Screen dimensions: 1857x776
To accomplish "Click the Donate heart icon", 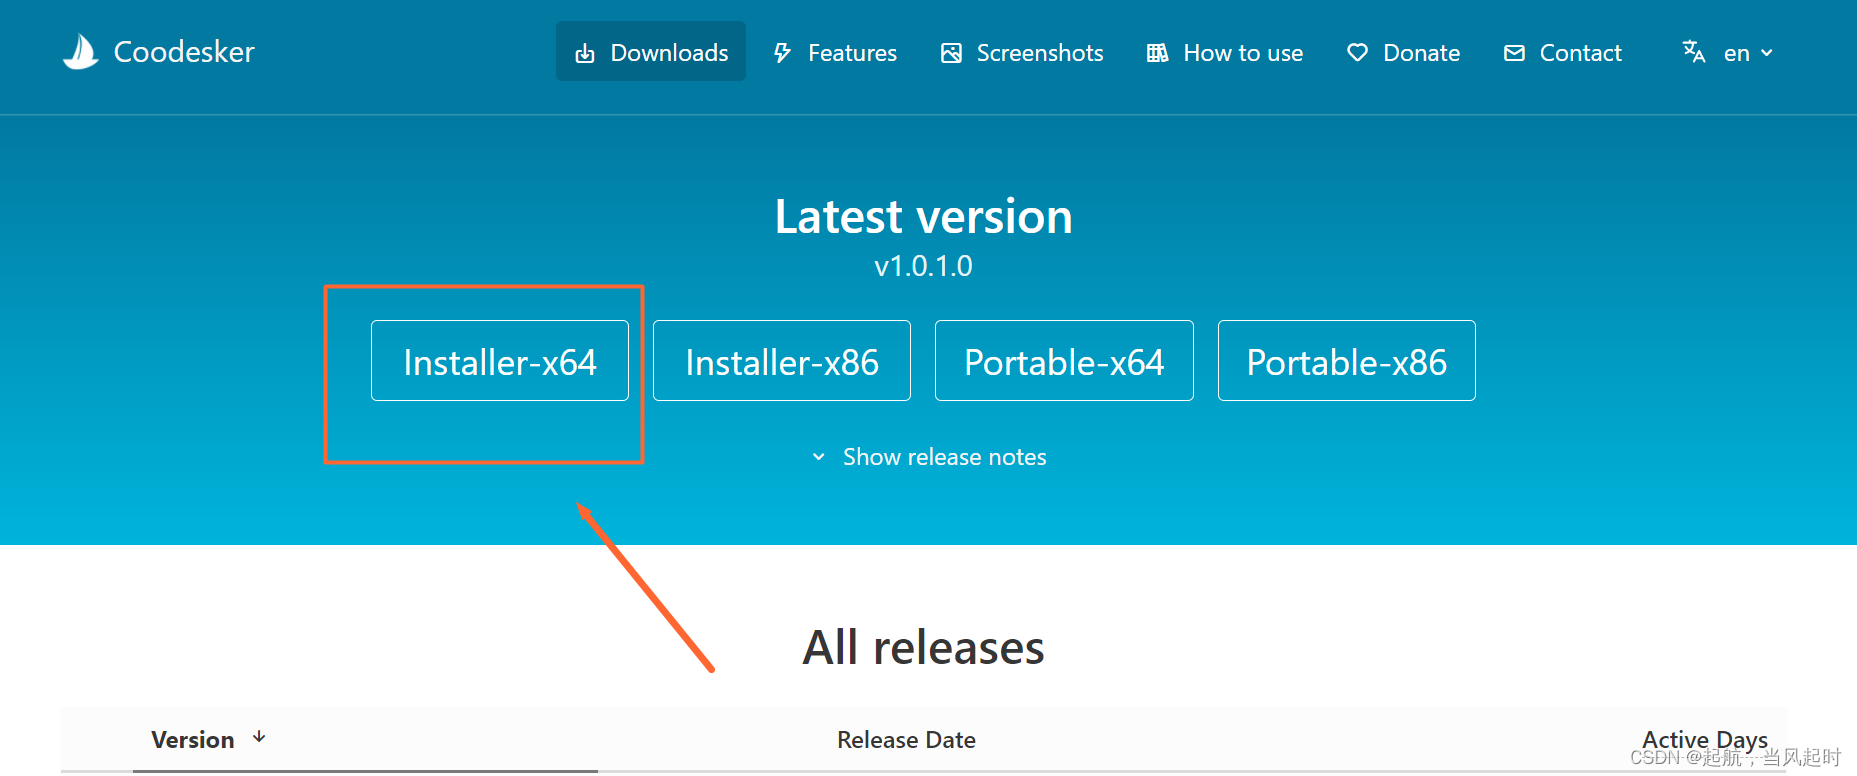I will [x=1357, y=53].
